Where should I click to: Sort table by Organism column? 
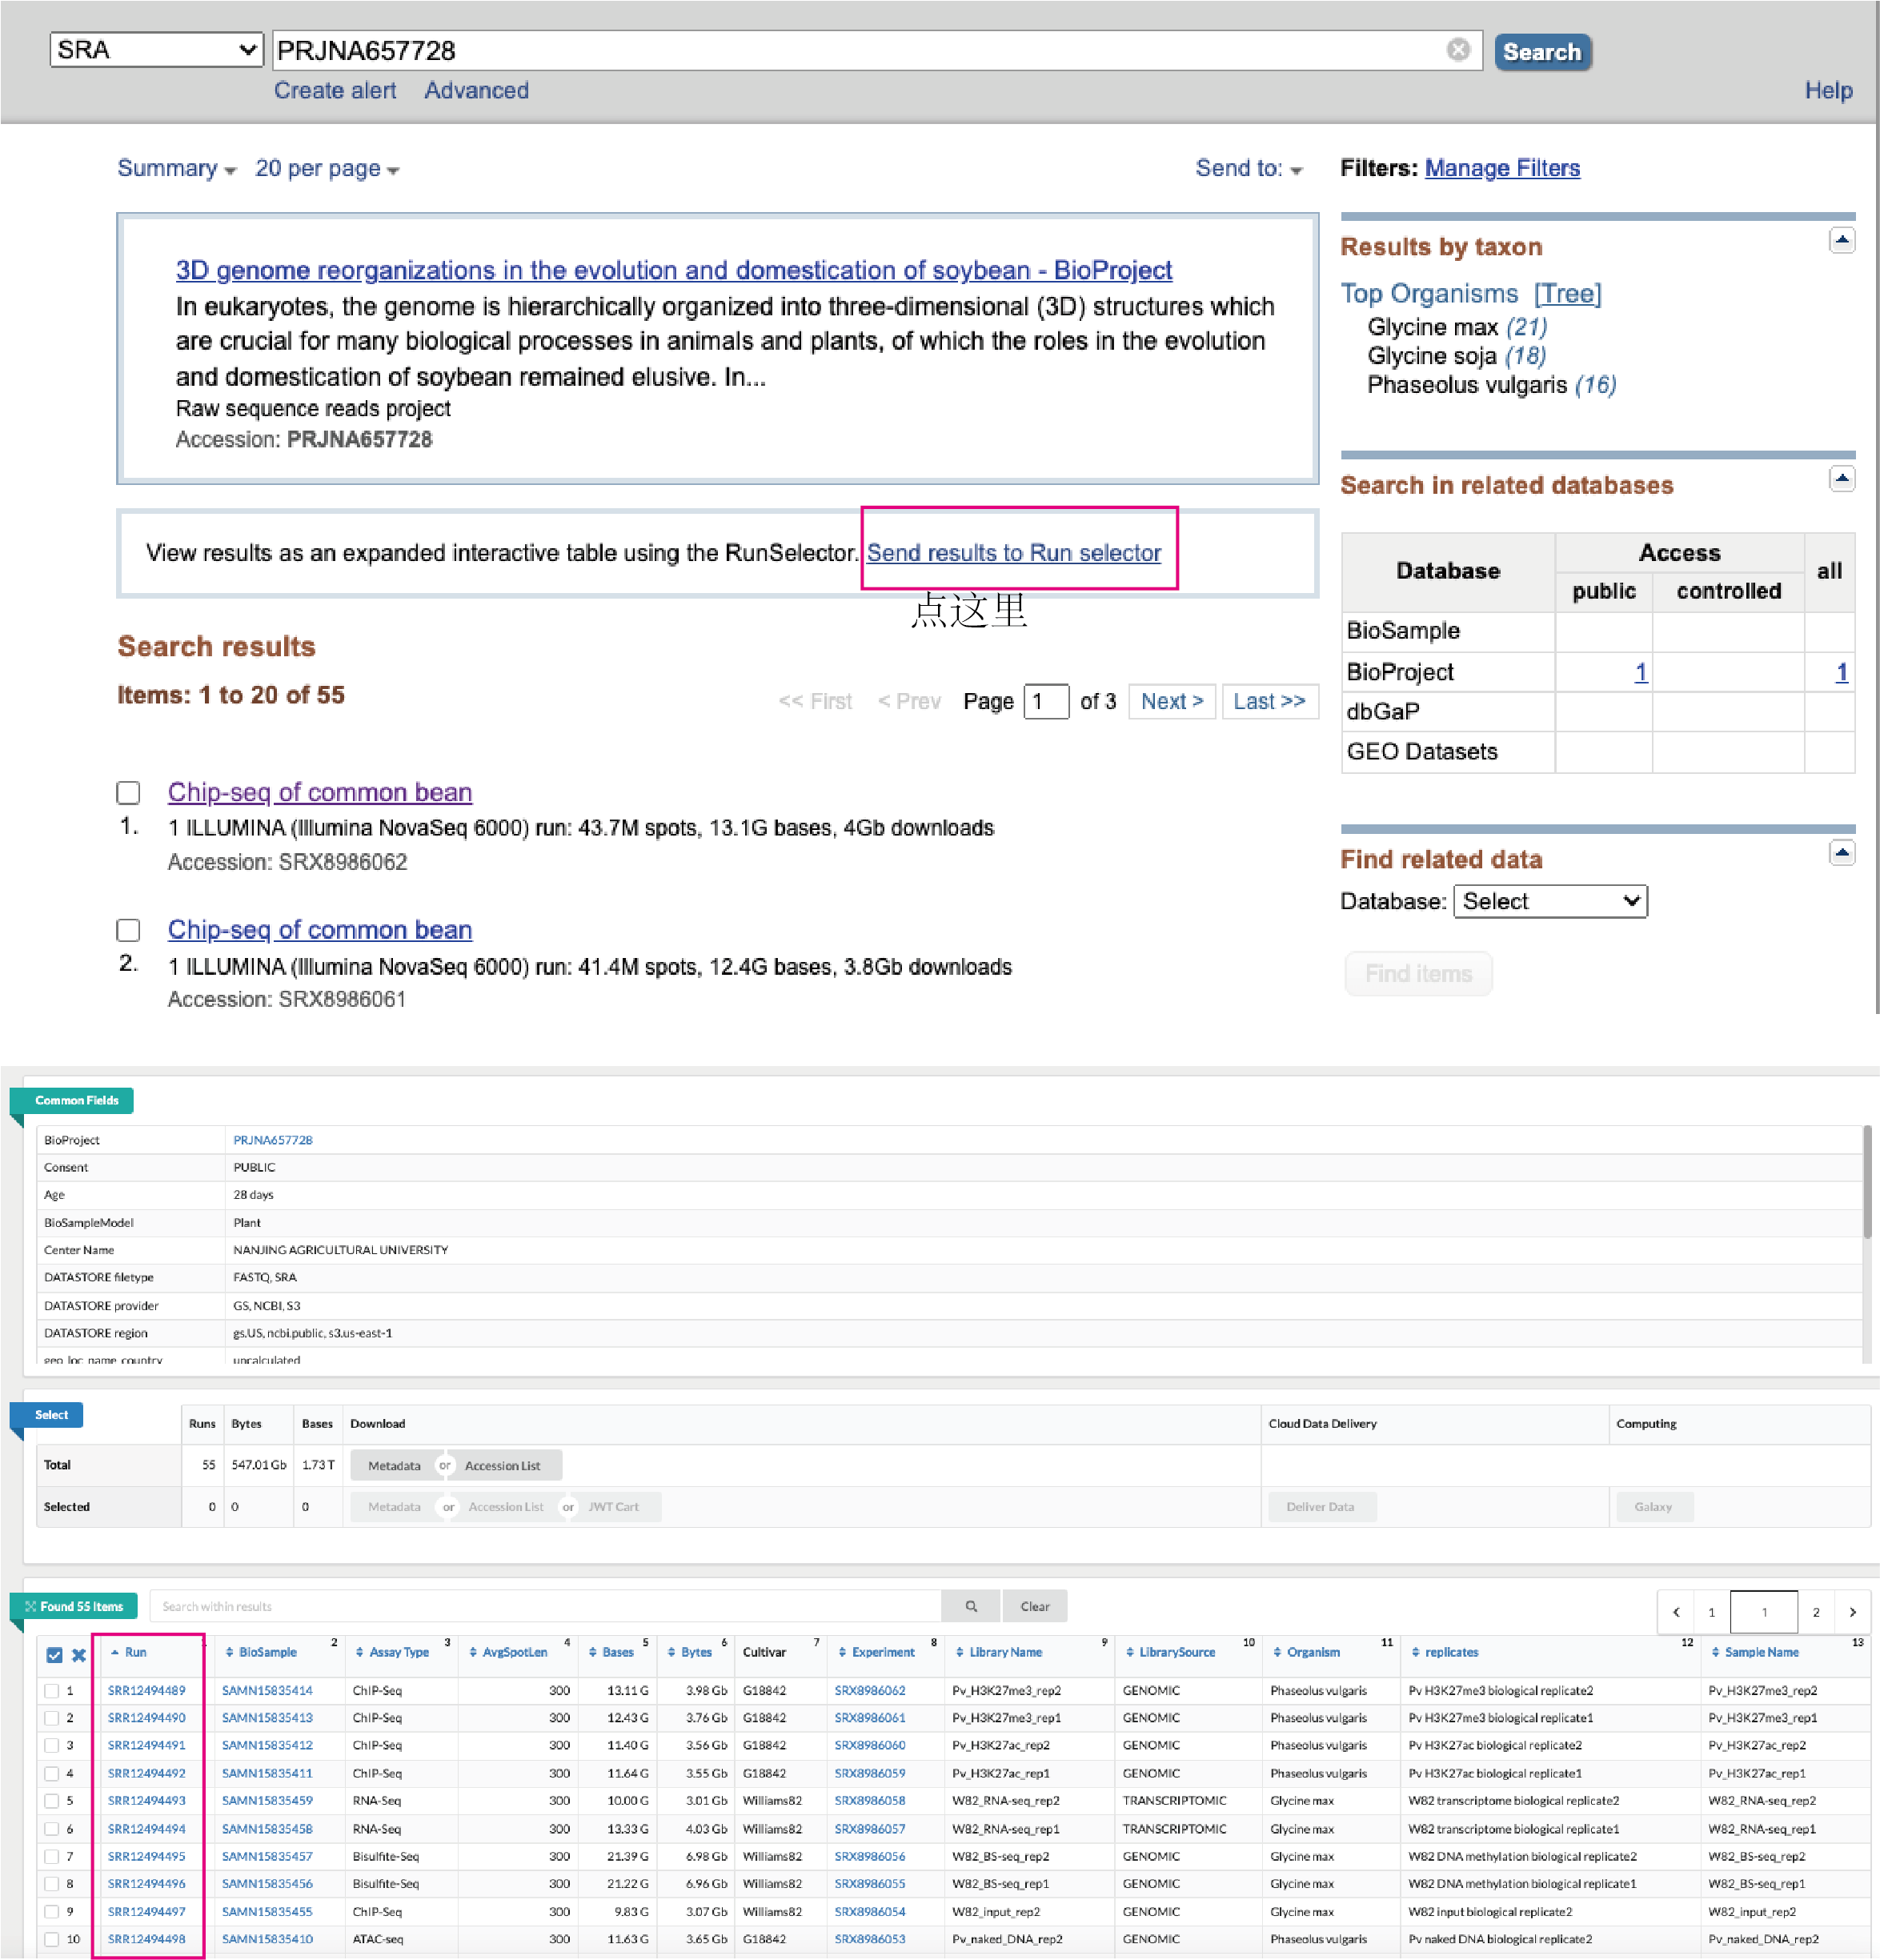(1306, 1652)
